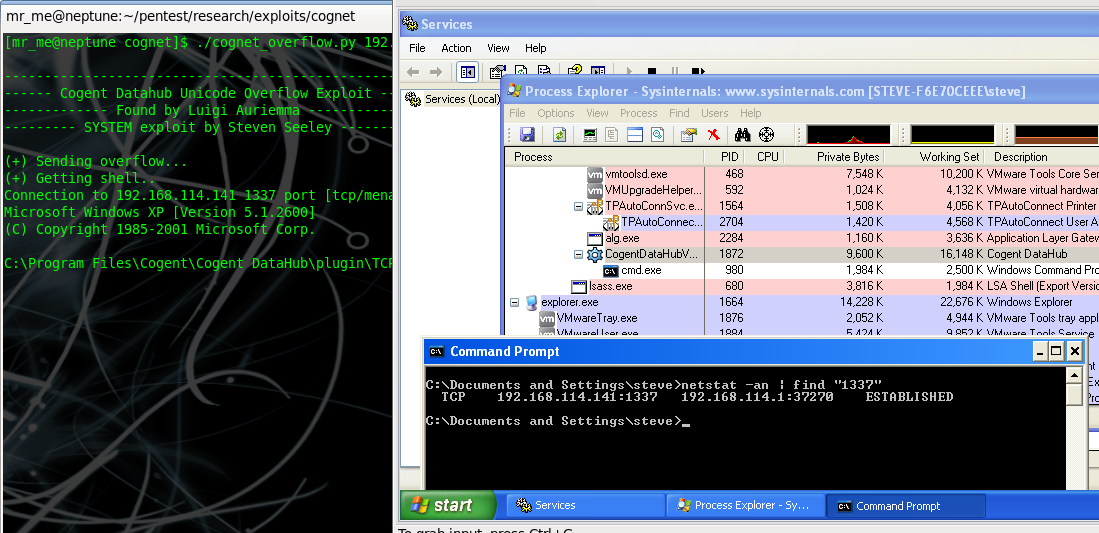The image size is (1099, 533).
Task: Click Process Explorer title bar icon
Action: tap(514, 90)
